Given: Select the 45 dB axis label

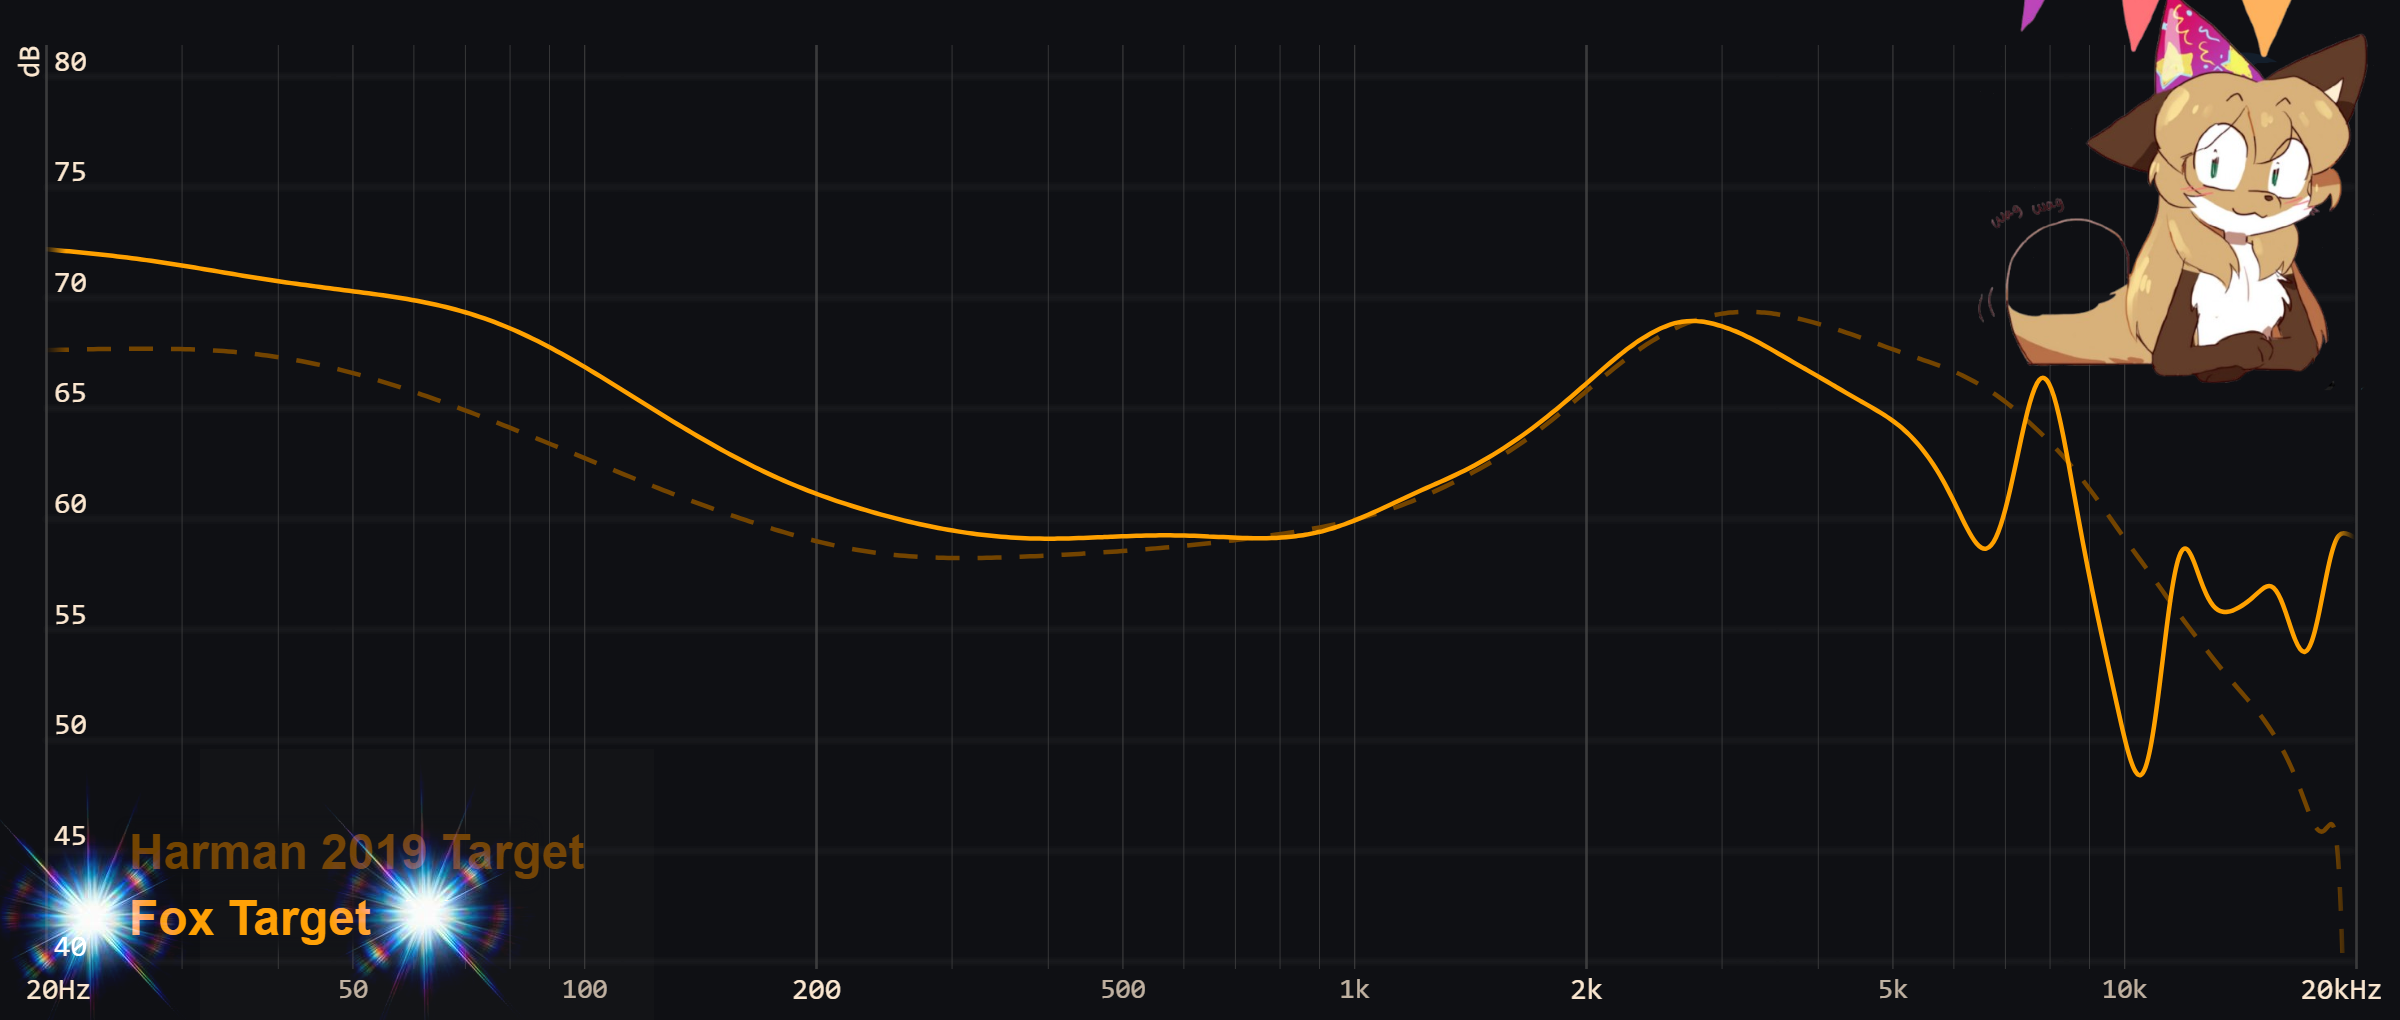Looking at the screenshot, I should coord(70,836).
